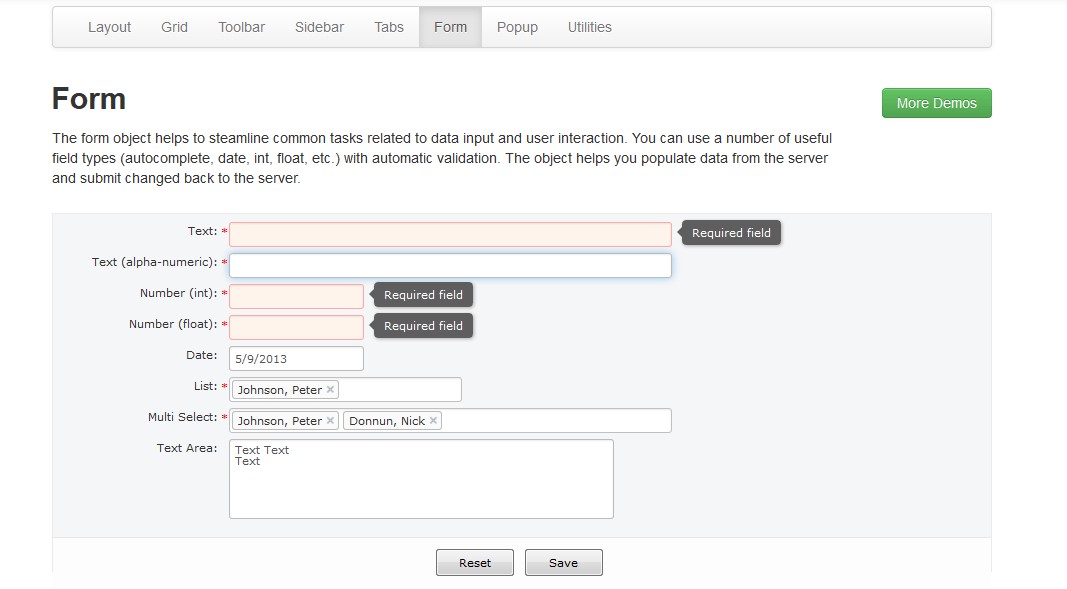Select the Tabs menu item

(389, 27)
